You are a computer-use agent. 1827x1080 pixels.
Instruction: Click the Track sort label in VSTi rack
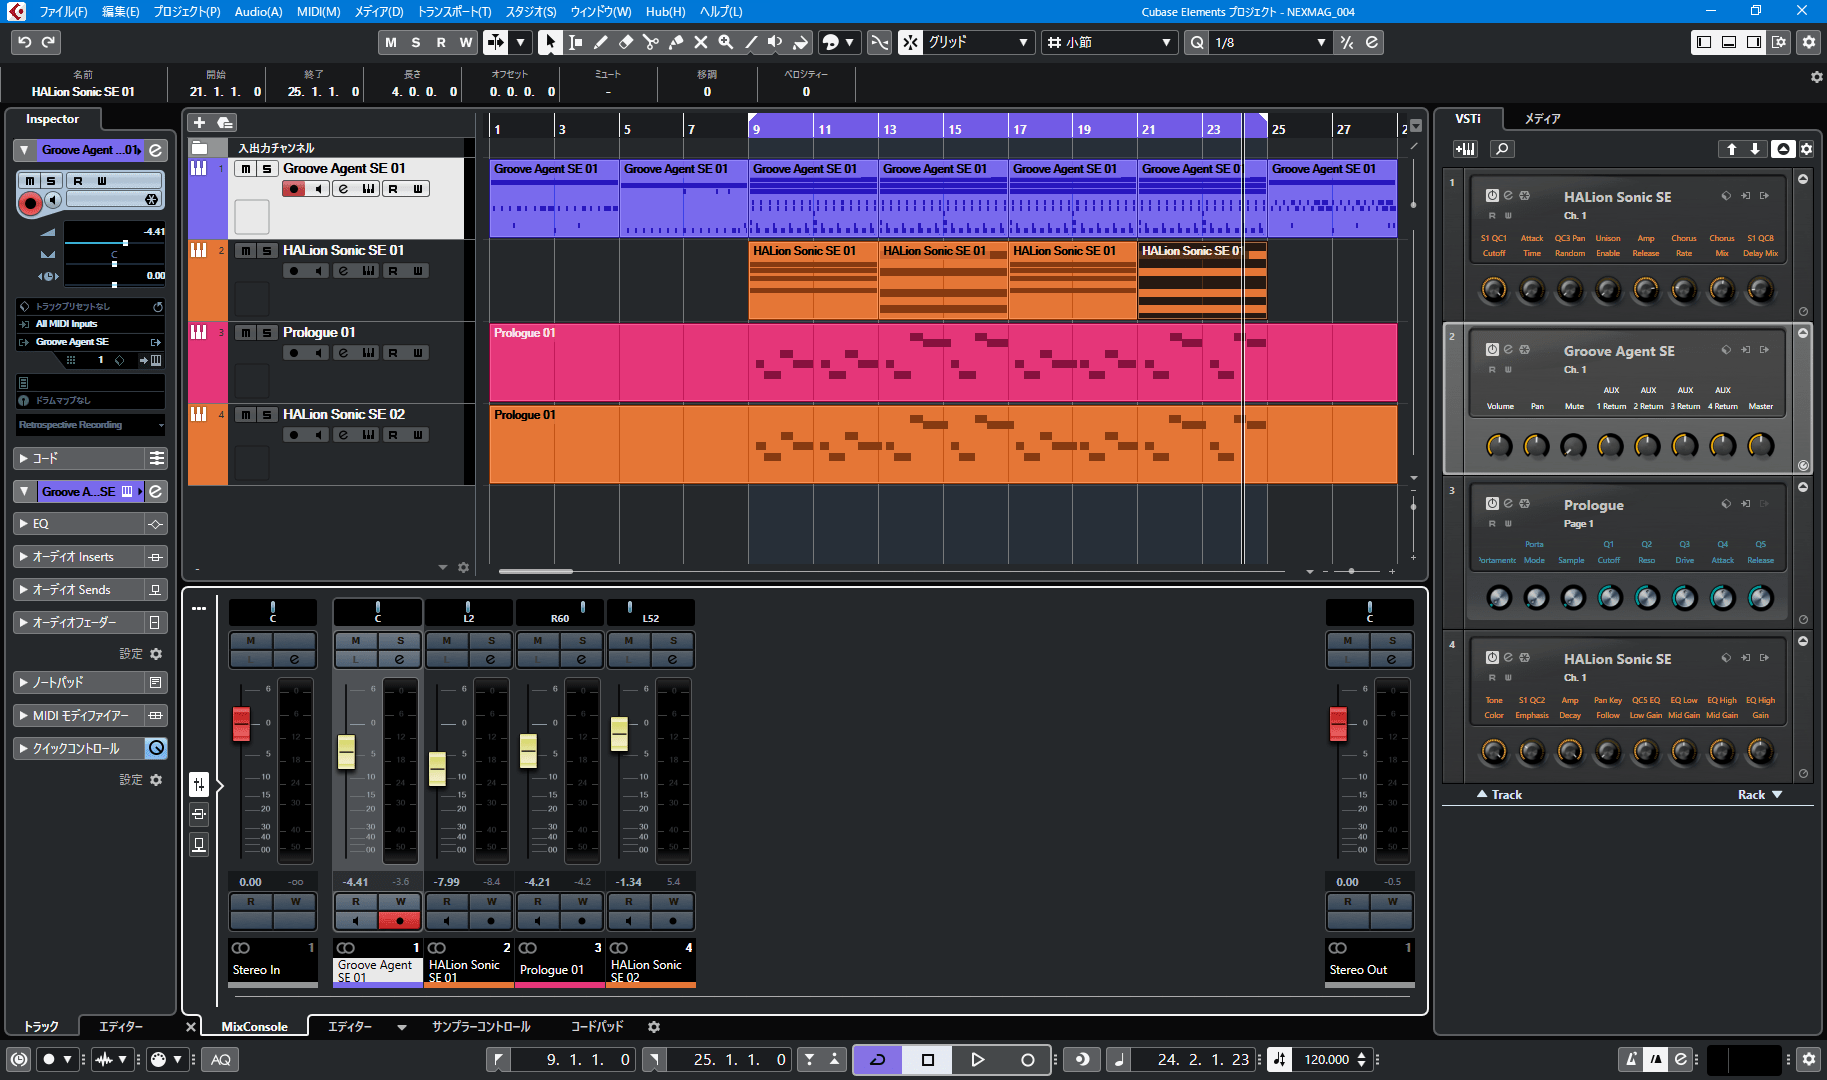(x=1500, y=795)
